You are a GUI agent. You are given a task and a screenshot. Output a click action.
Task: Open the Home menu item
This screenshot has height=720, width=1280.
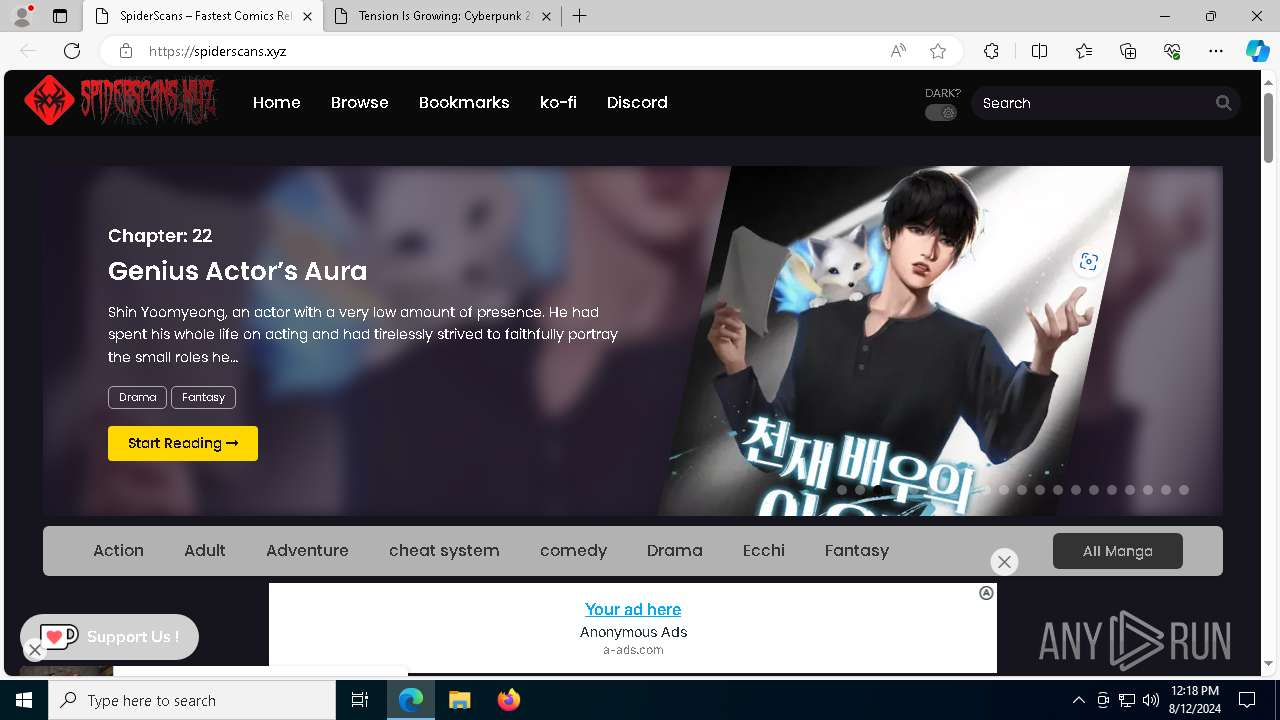pos(277,102)
